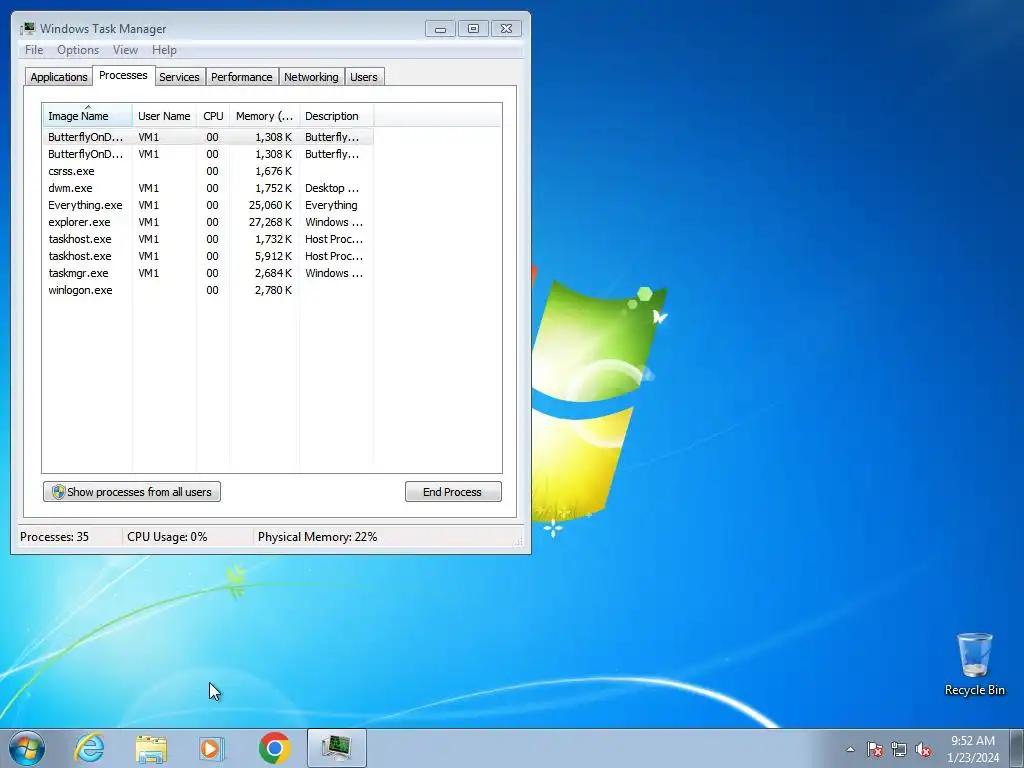Click the Task Manager title bar icon
This screenshot has height=768, width=1024.
coord(27,28)
